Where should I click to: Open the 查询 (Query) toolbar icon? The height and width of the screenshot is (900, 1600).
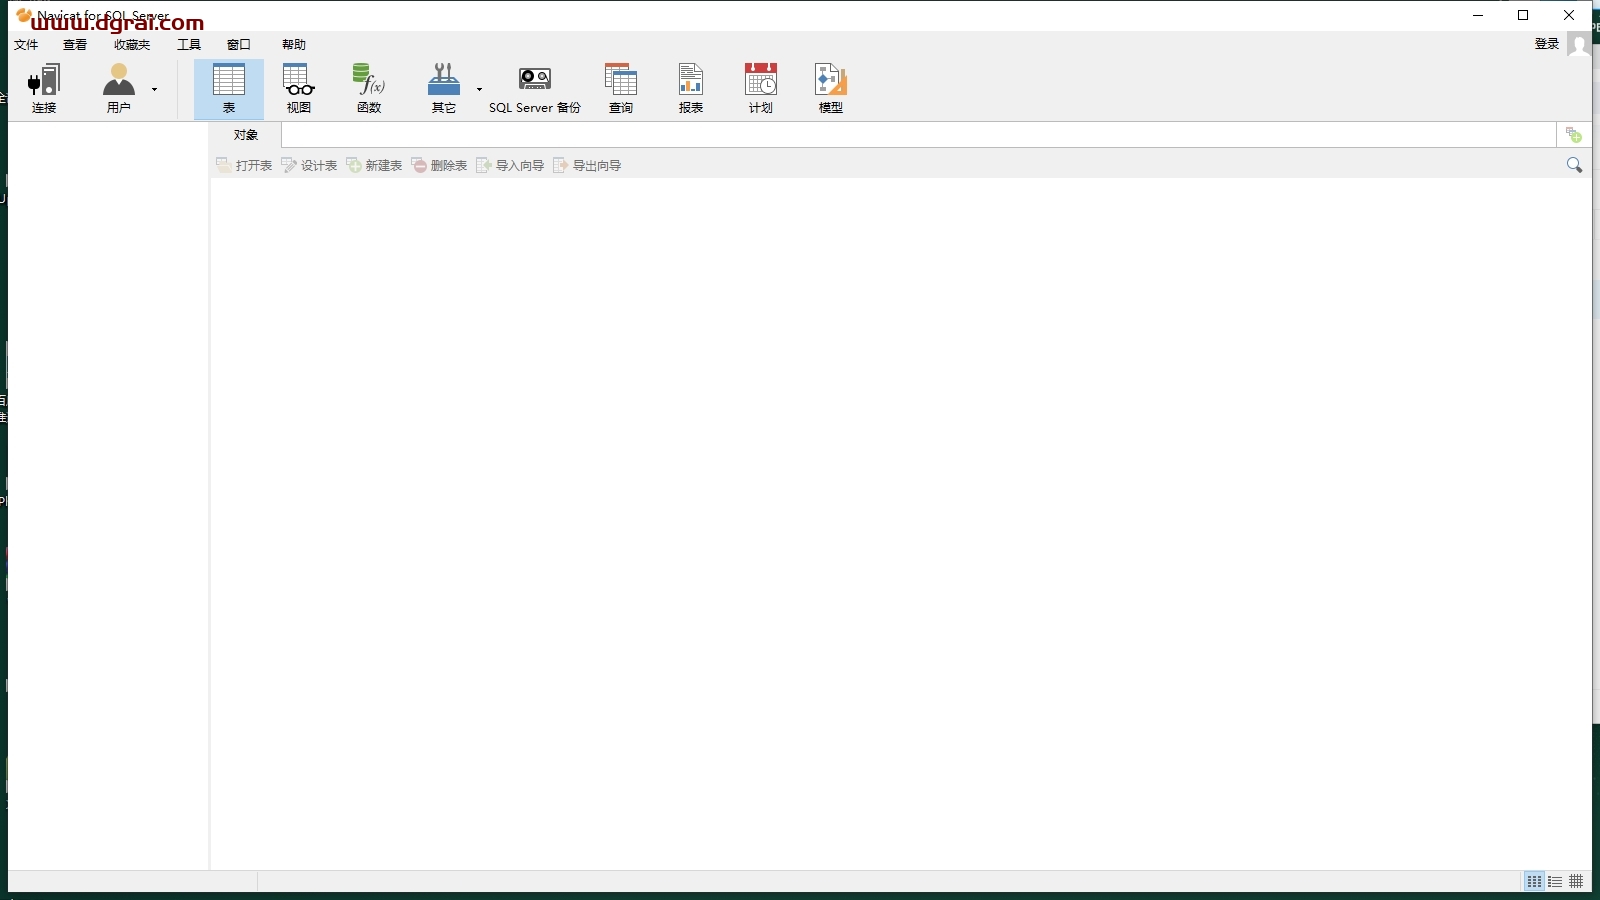point(621,88)
